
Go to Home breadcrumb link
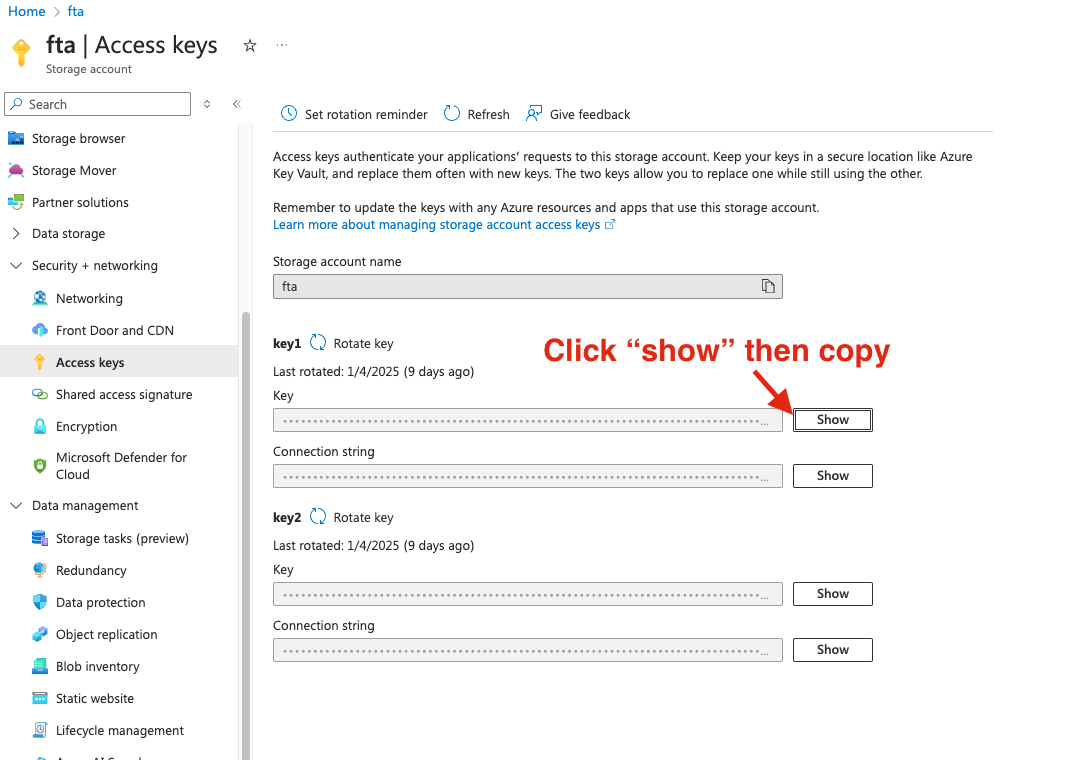[26, 11]
